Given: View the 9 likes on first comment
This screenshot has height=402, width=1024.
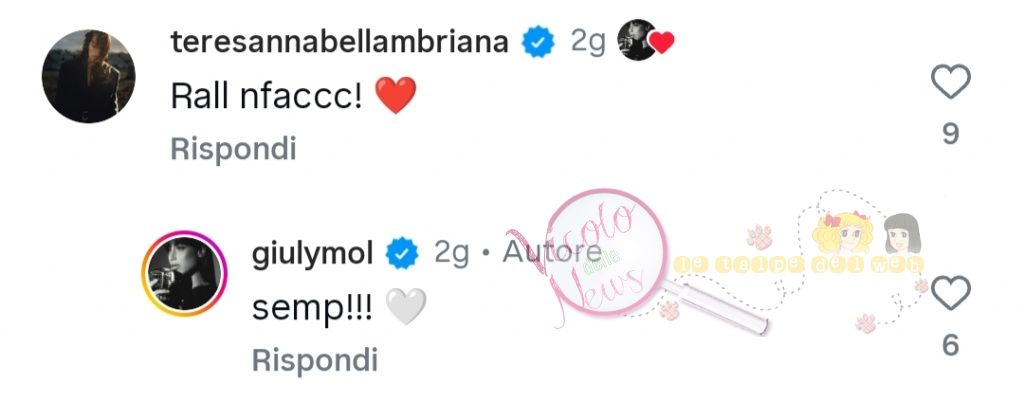Looking at the screenshot, I should [x=951, y=134].
